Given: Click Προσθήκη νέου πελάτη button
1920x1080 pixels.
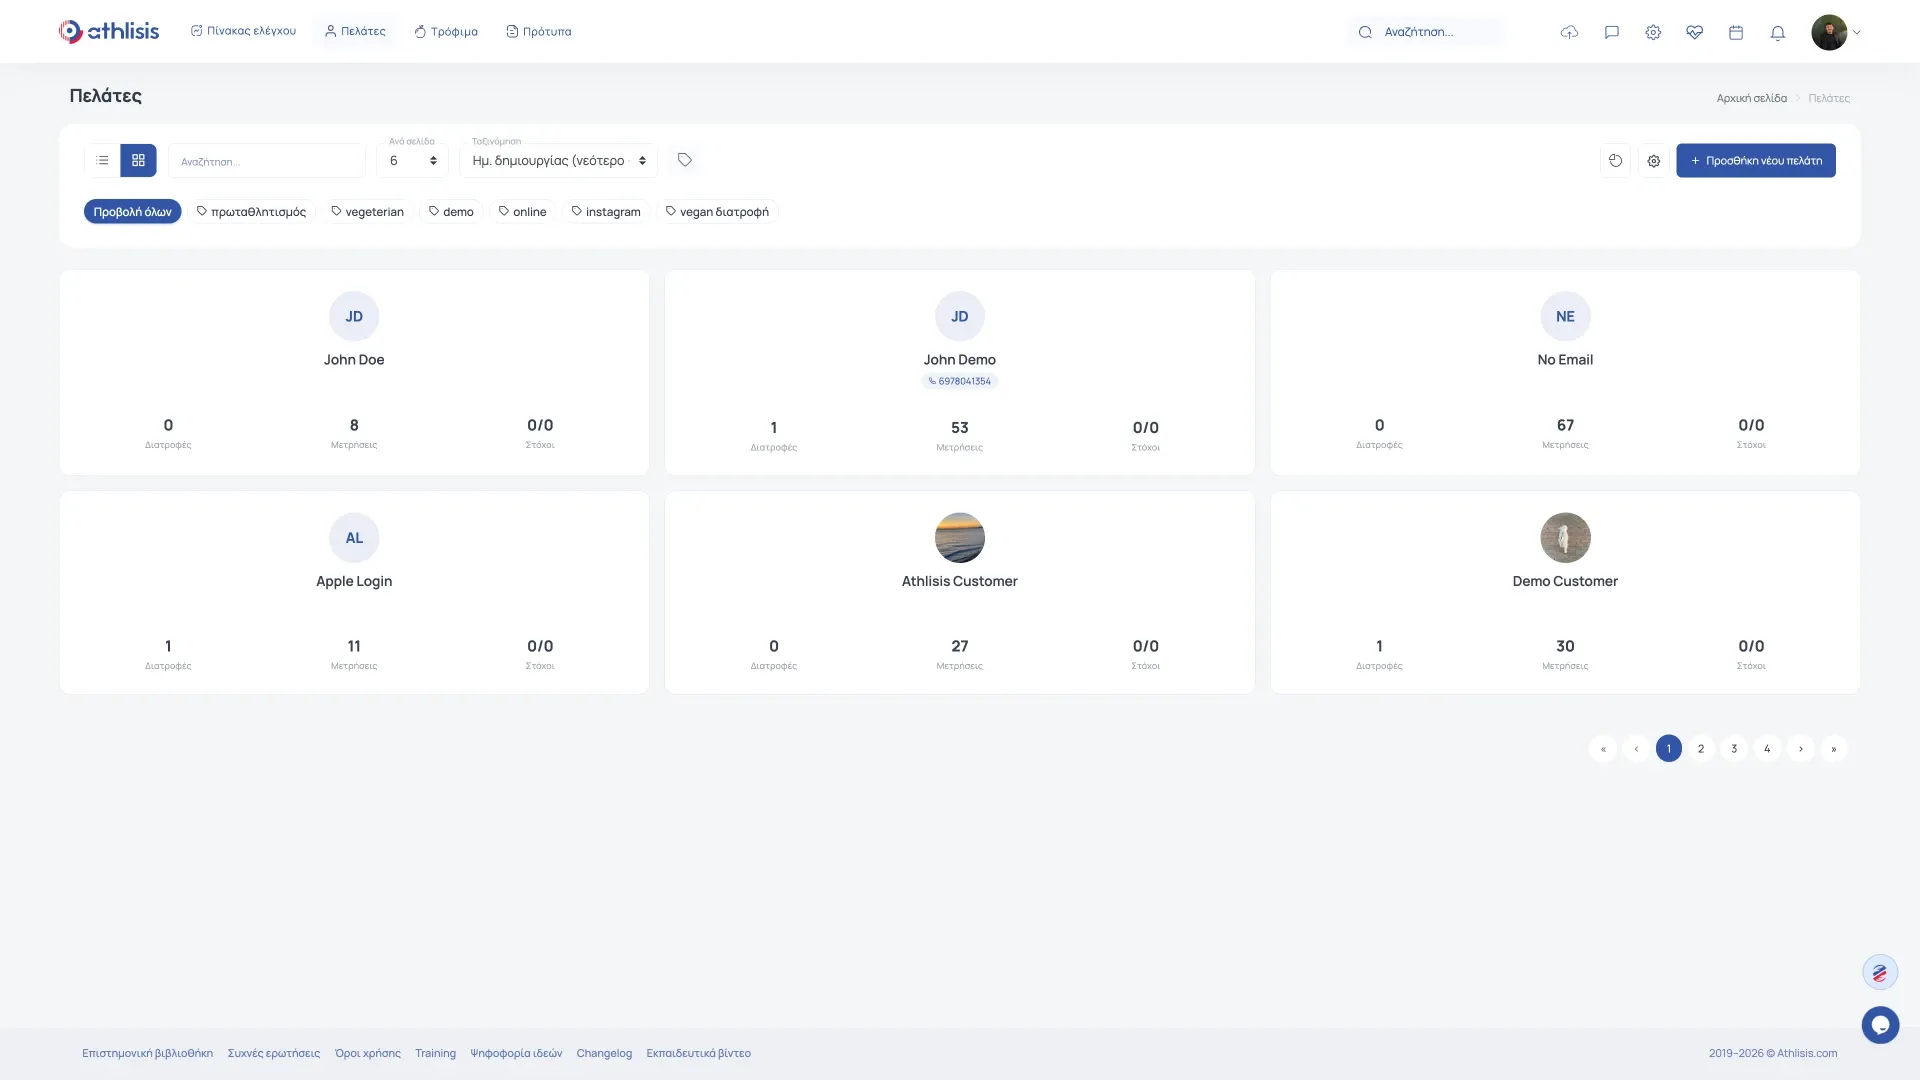Looking at the screenshot, I should tap(1755, 161).
